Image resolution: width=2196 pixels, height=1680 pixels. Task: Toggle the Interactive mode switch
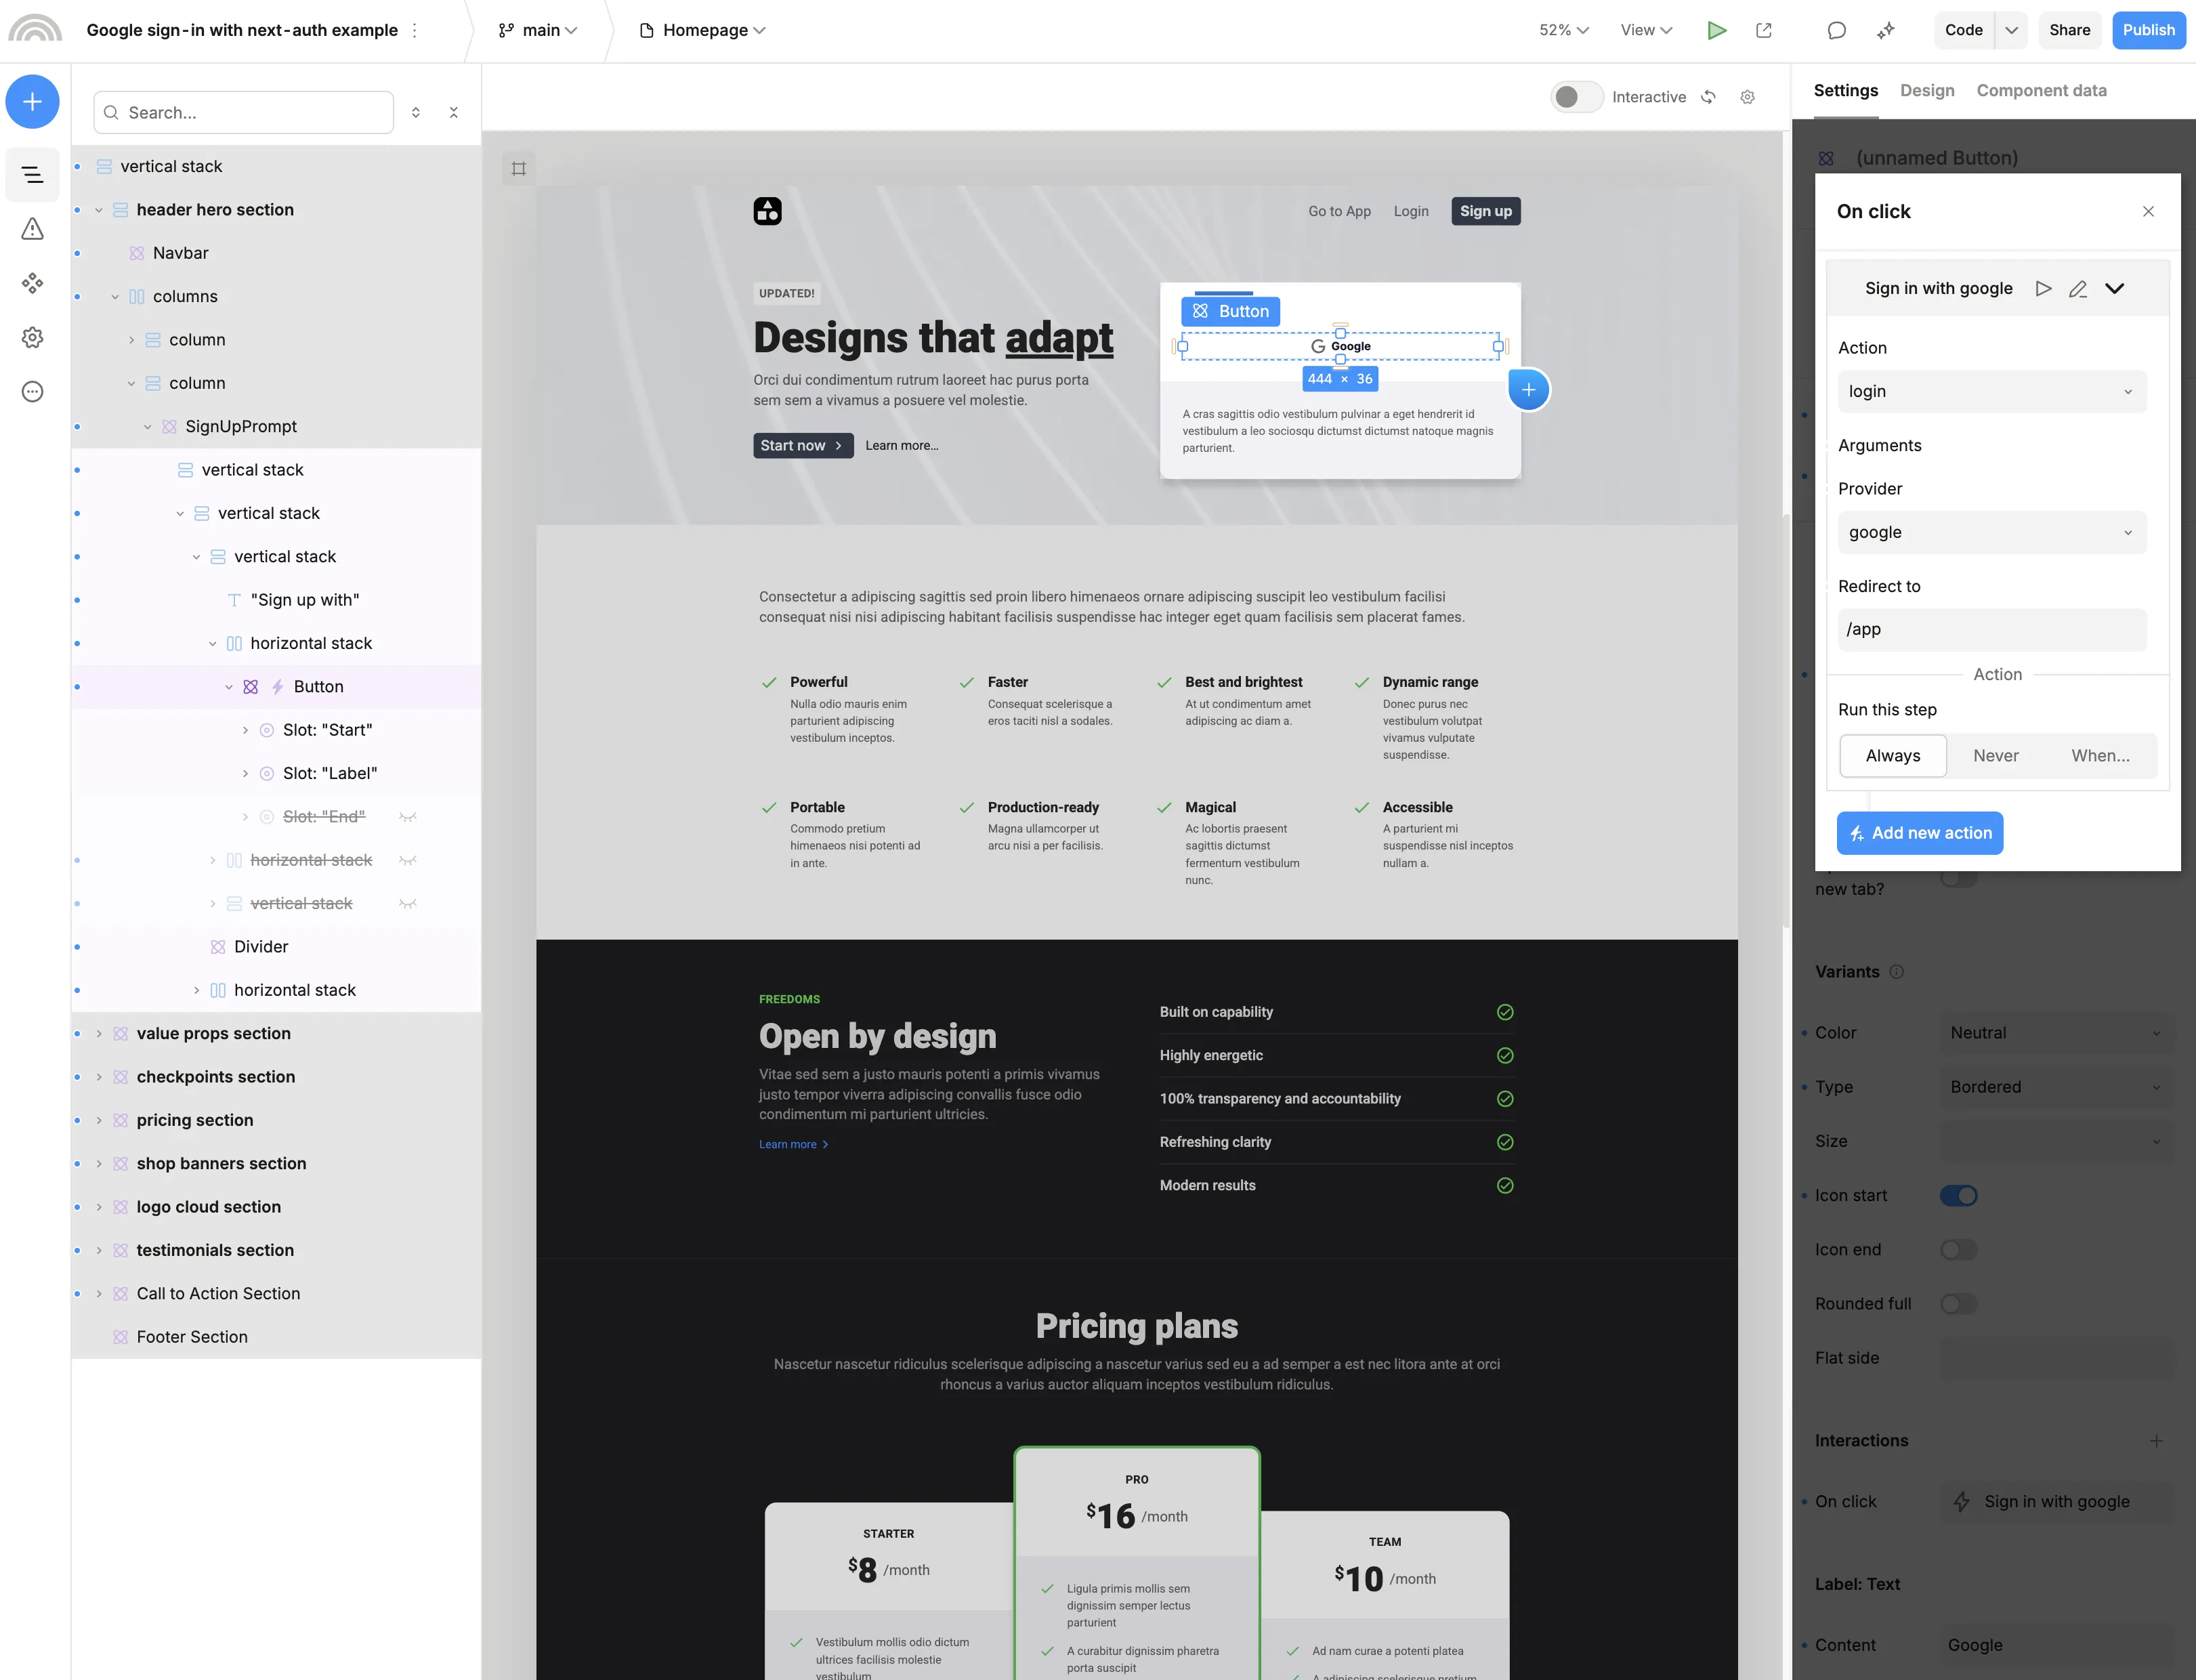[1577, 97]
